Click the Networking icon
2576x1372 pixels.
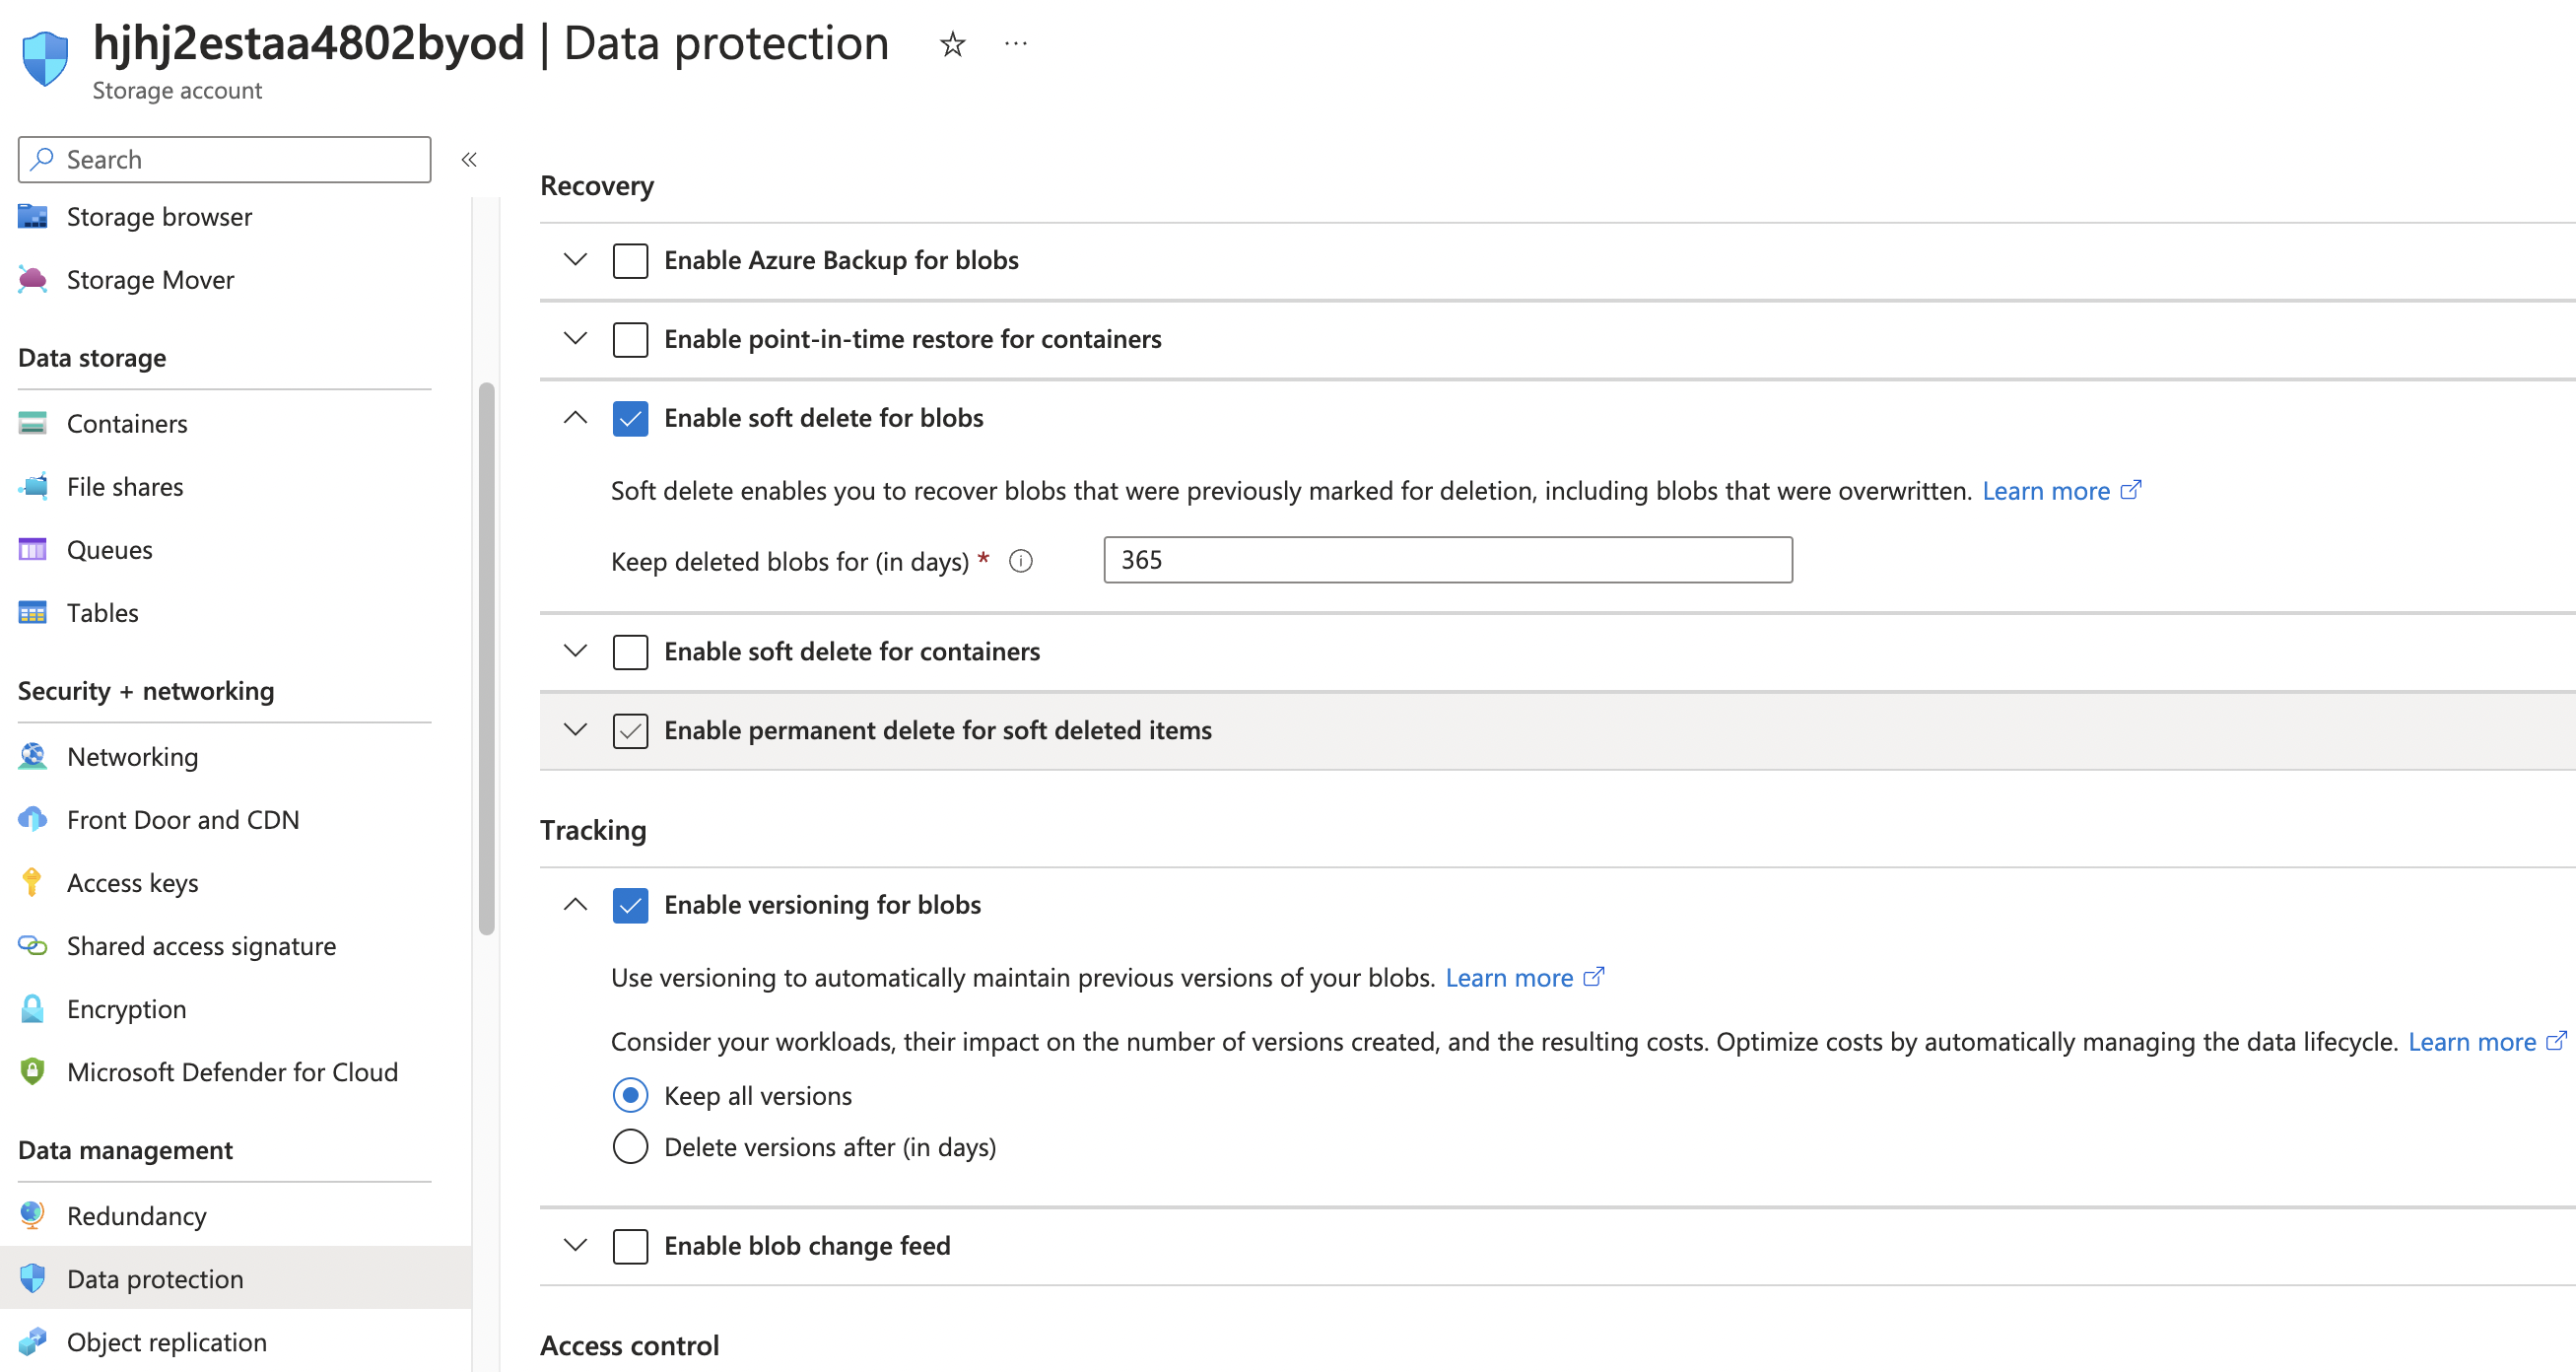point(33,757)
